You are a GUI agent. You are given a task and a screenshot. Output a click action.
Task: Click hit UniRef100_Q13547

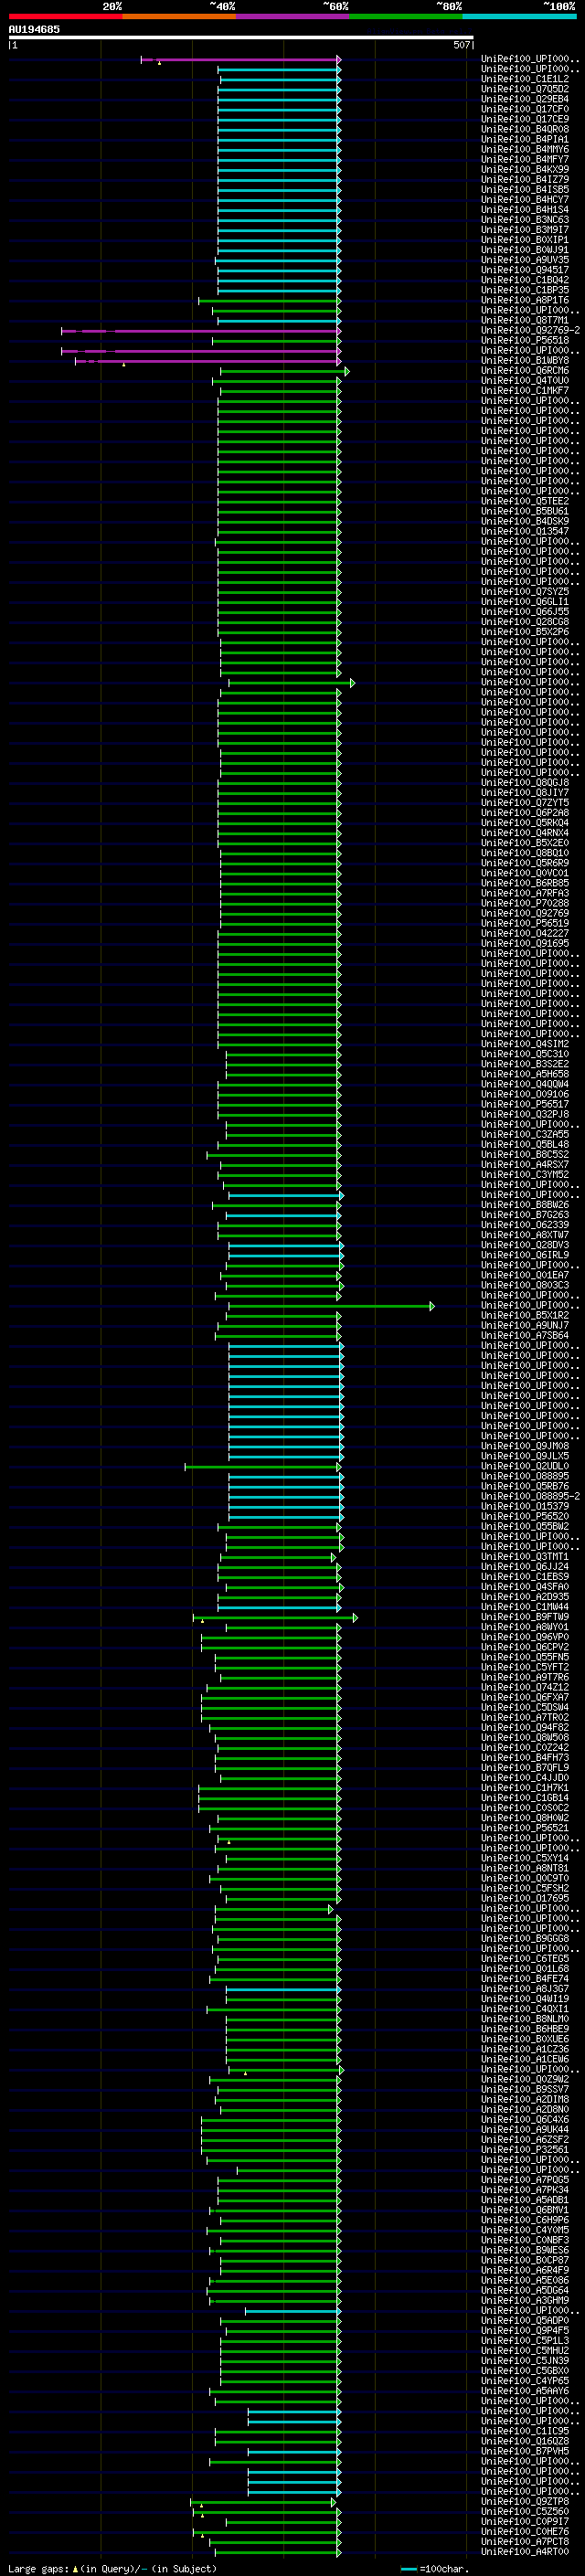[x=525, y=531]
